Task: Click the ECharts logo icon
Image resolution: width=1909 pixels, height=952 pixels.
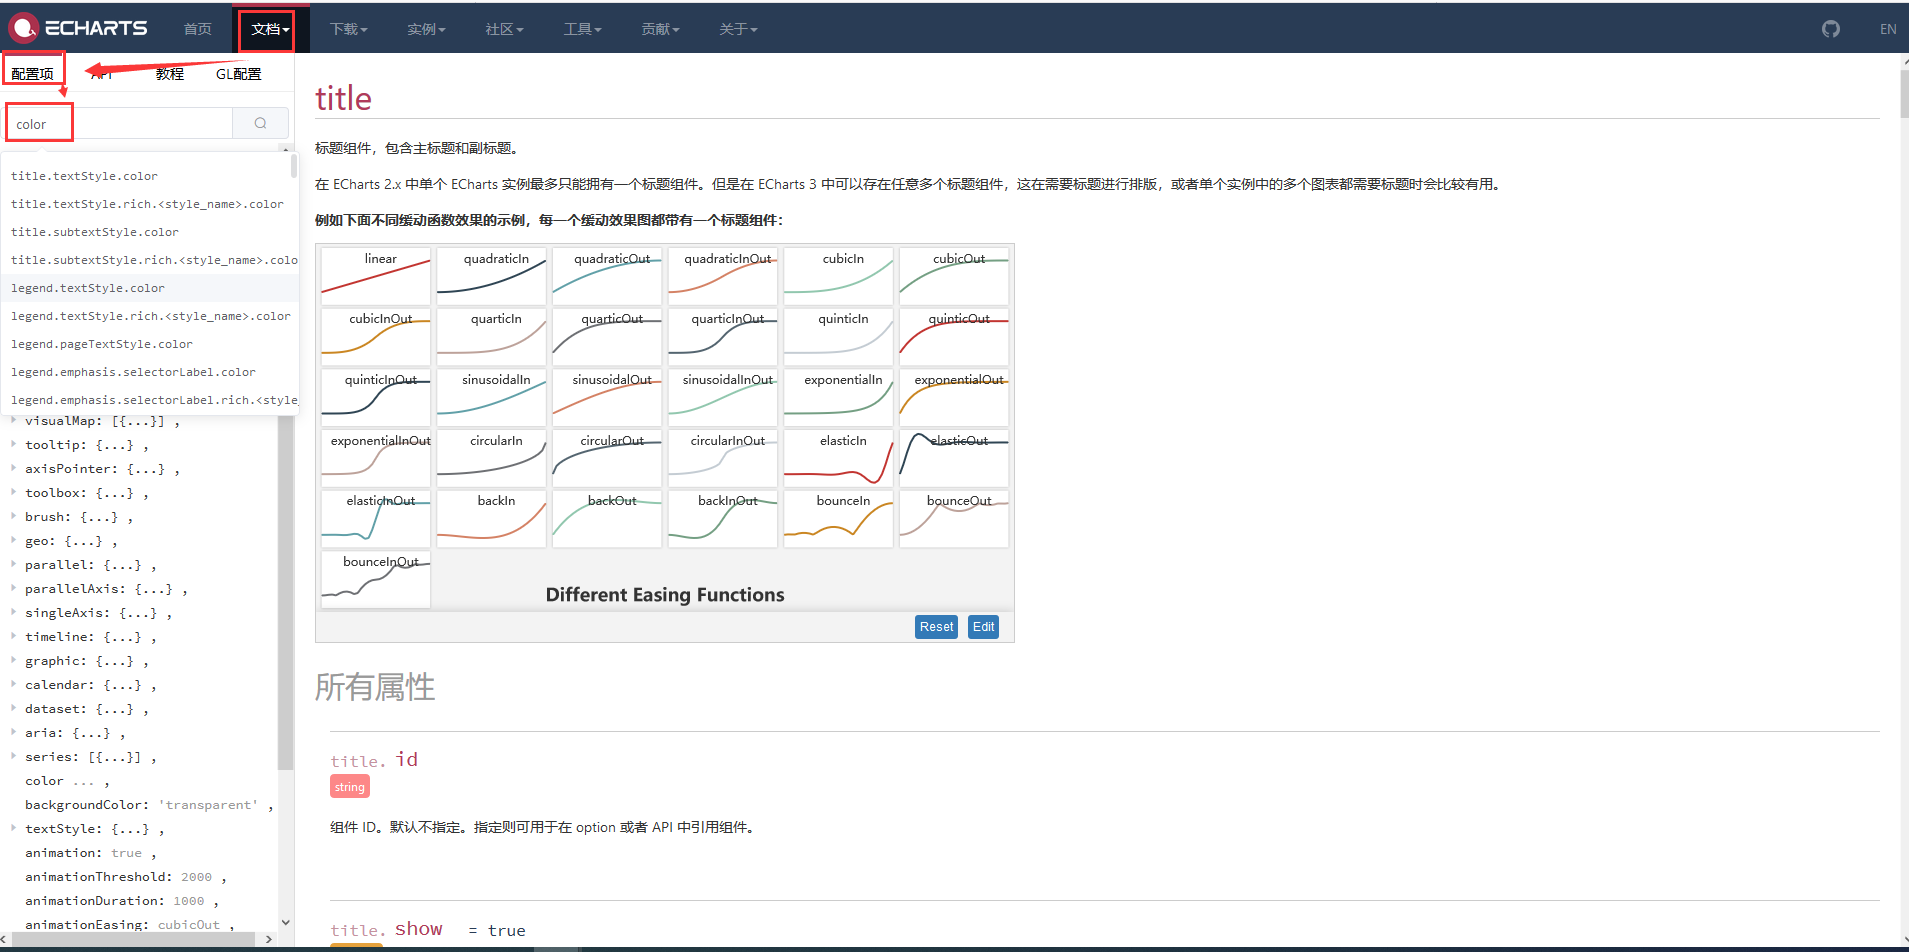Action: 23,28
